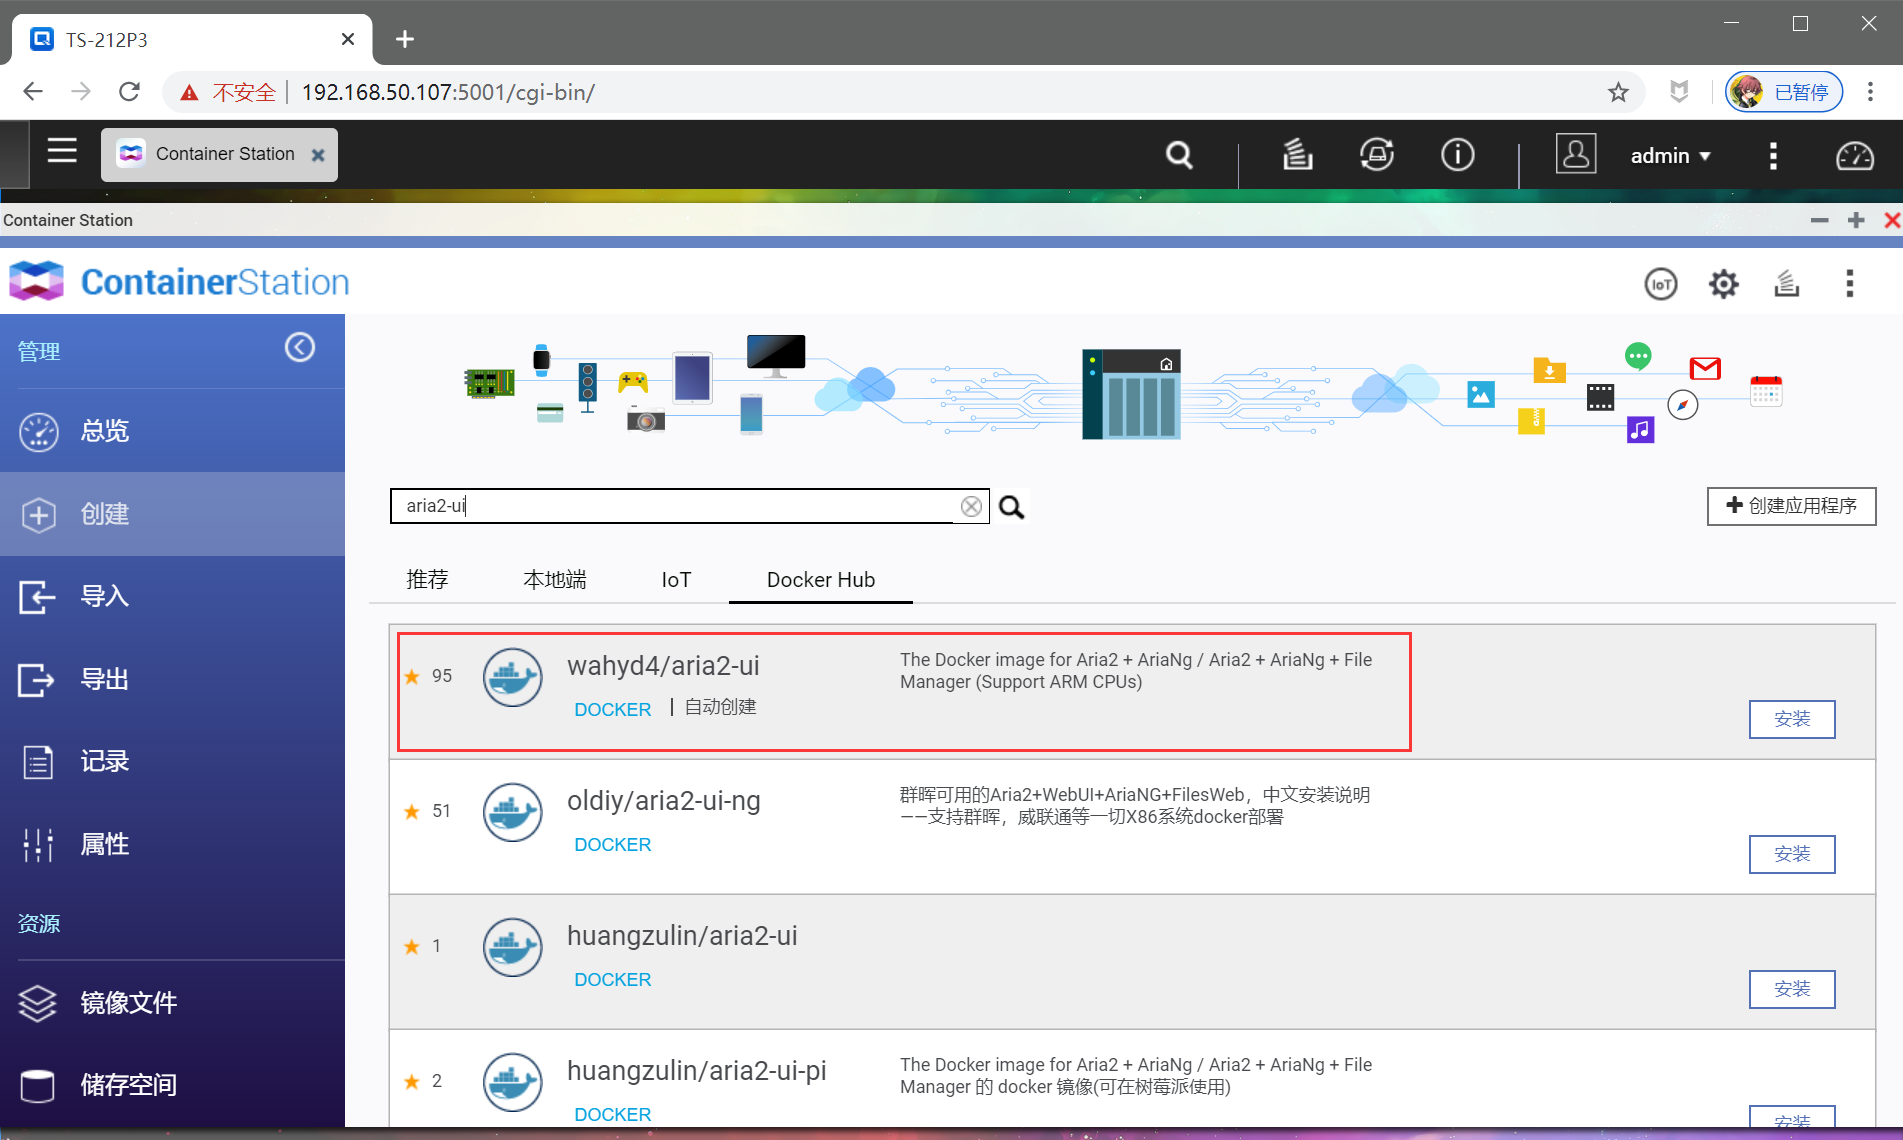Screen dimensions: 1903x1140
Task: Open the dashboard gauge icon
Action: pyautogui.click(x=1854, y=156)
